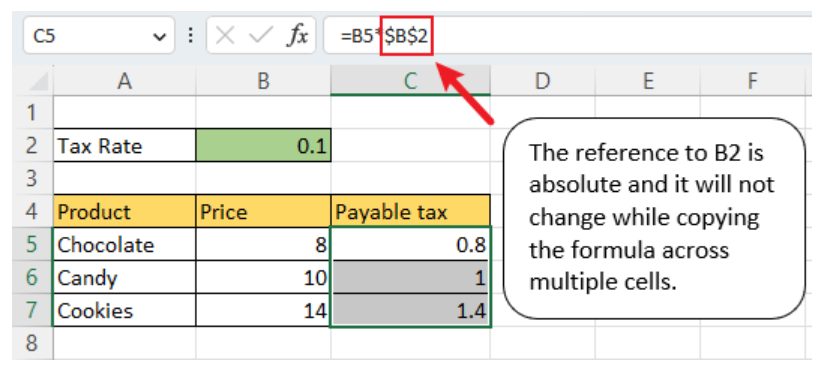Click the Enter checkmark formula icon

(260, 36)
